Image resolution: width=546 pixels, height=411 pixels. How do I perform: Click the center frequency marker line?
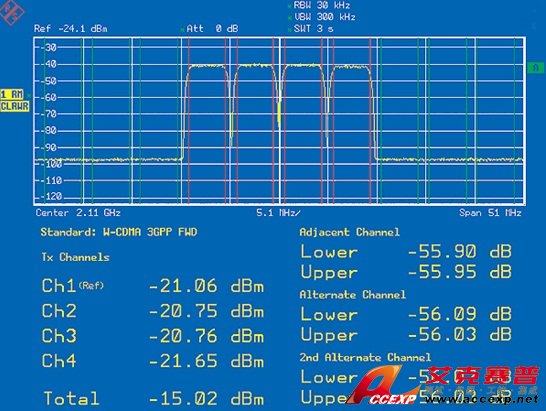[x=280, y=121]
